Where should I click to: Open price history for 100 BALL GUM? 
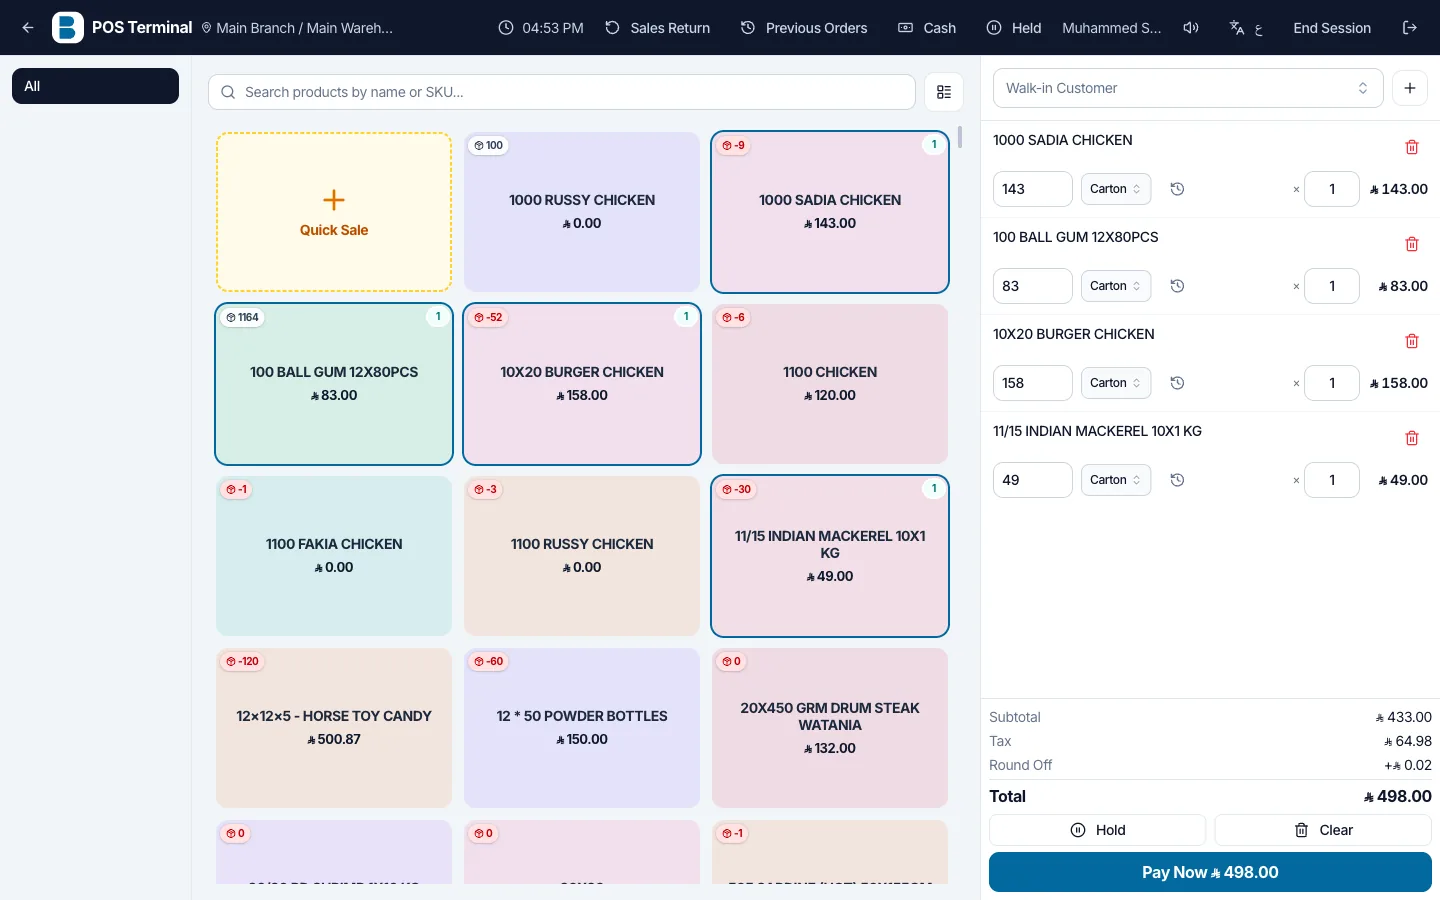pos(1178,286)
